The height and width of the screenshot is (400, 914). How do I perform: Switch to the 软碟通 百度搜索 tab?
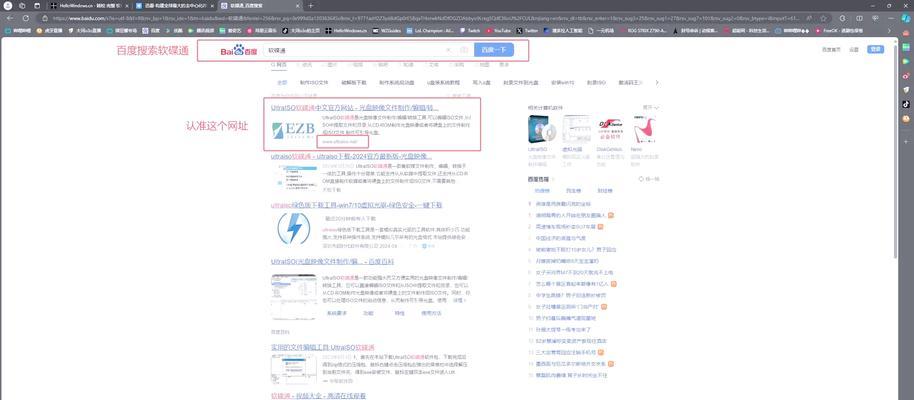(260, 5)
